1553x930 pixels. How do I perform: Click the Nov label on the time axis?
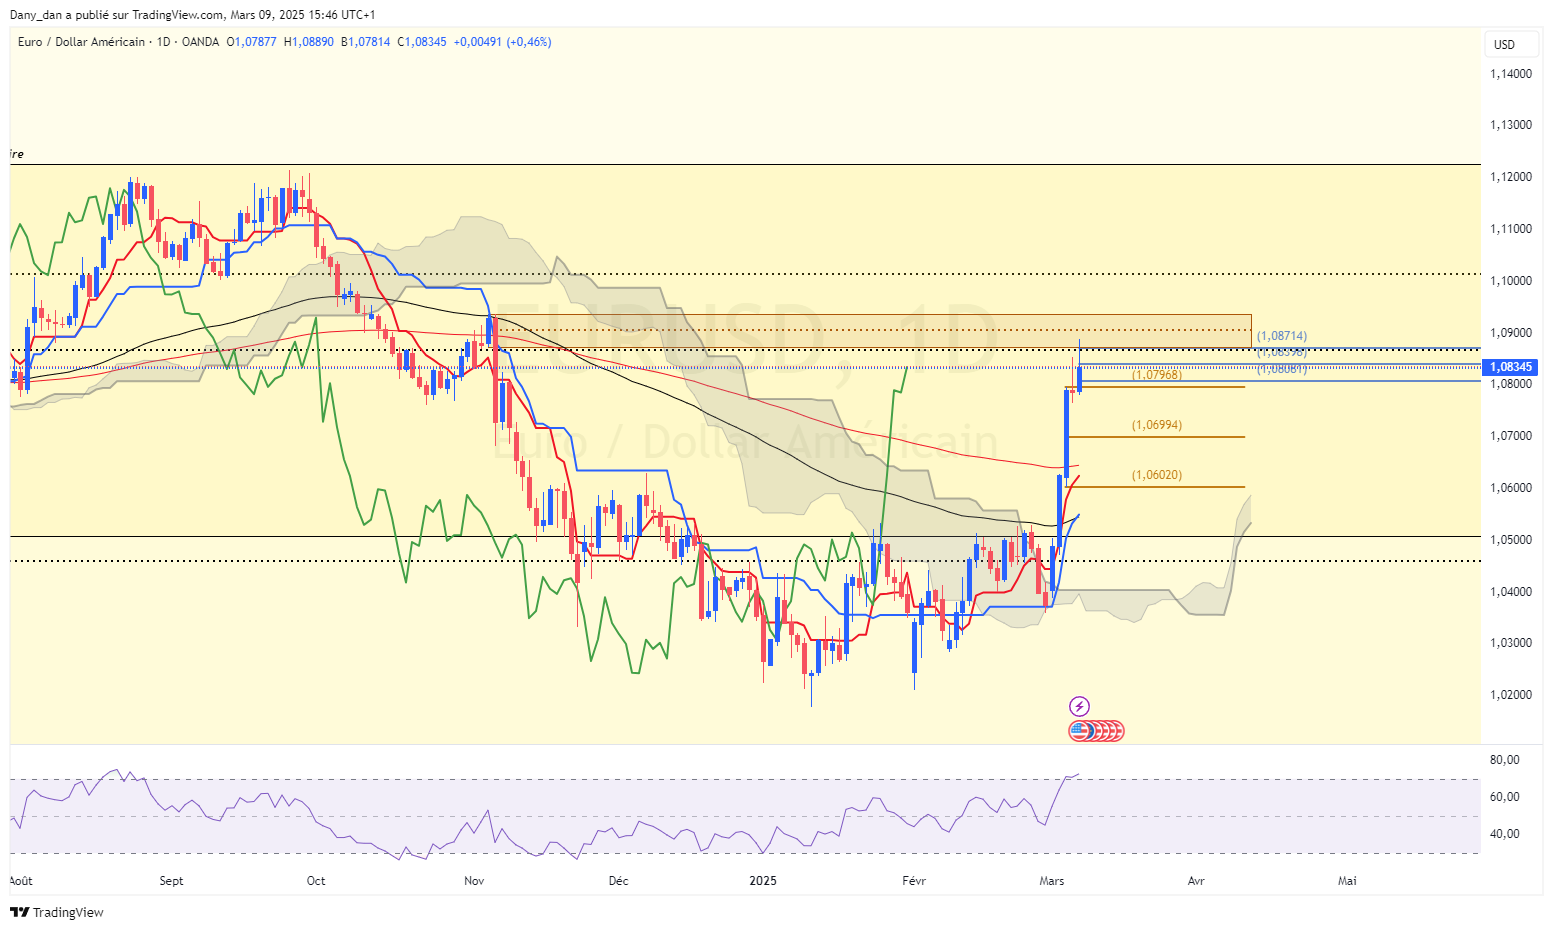click(474, 881)
